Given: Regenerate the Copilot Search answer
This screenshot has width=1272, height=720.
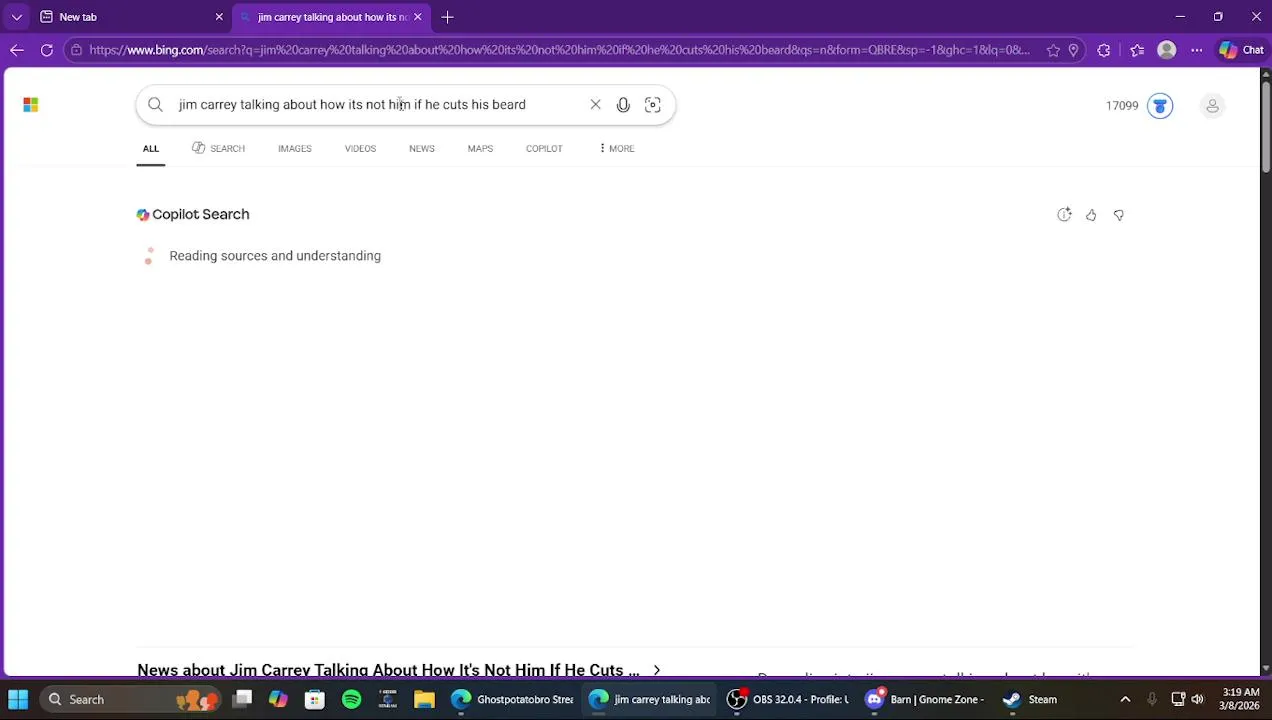Looking at the screenshot, I should click(x=1064, y=215).
